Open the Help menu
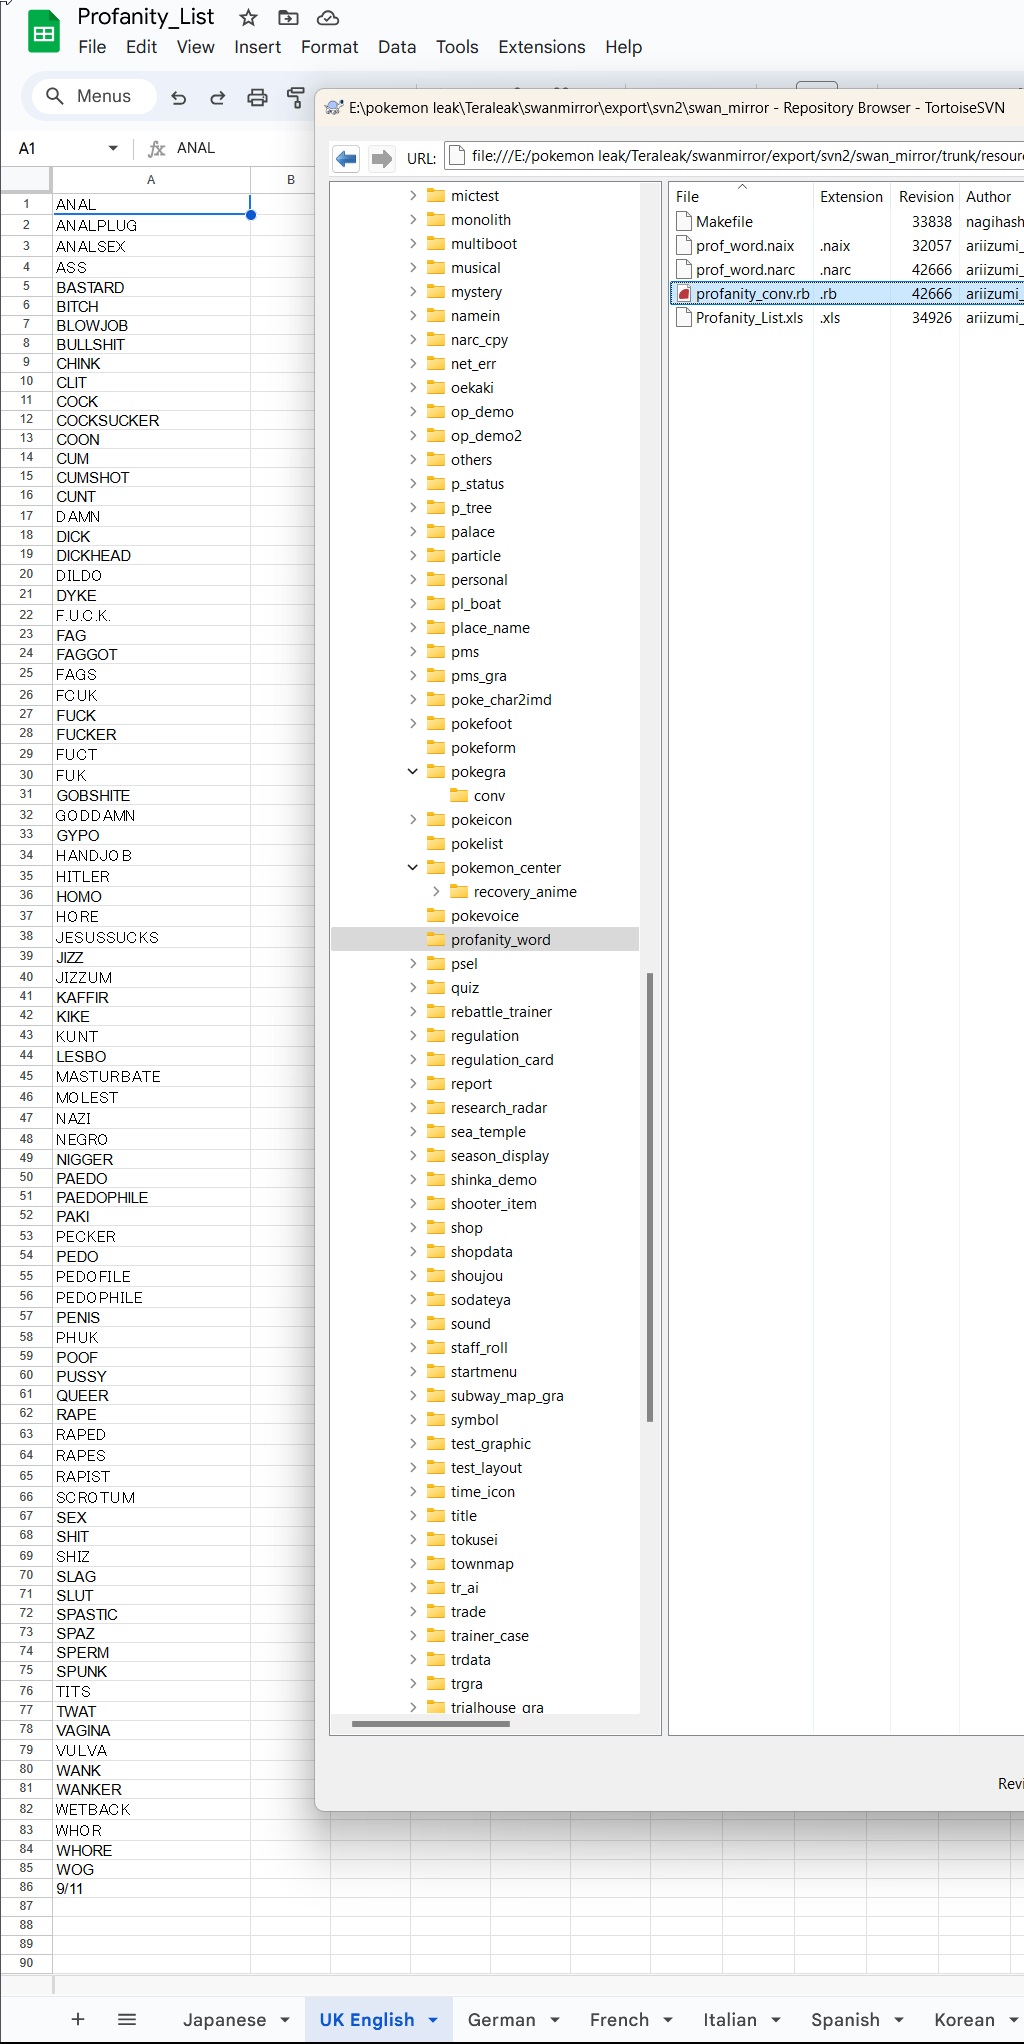 (x=623, y=47)
